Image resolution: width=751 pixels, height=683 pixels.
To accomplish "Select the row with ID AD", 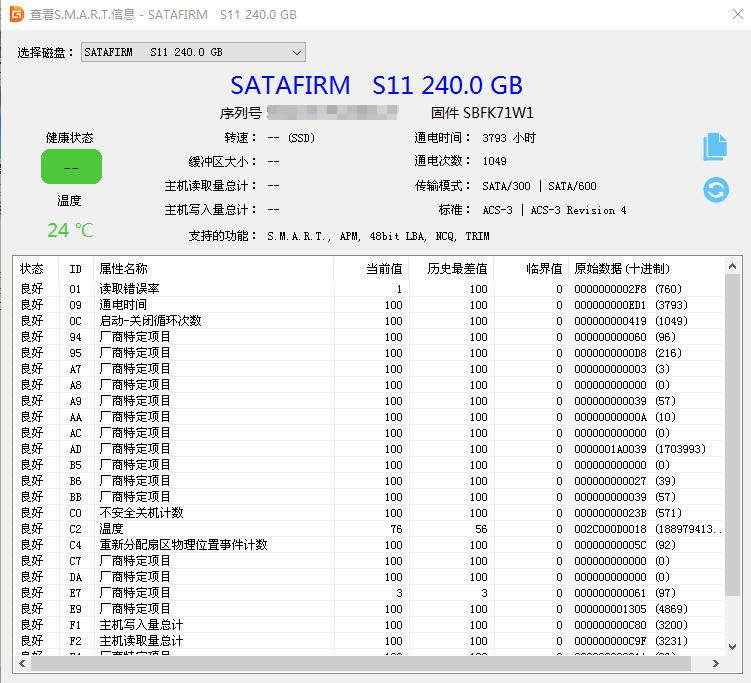I will click(x=369, y=449).
